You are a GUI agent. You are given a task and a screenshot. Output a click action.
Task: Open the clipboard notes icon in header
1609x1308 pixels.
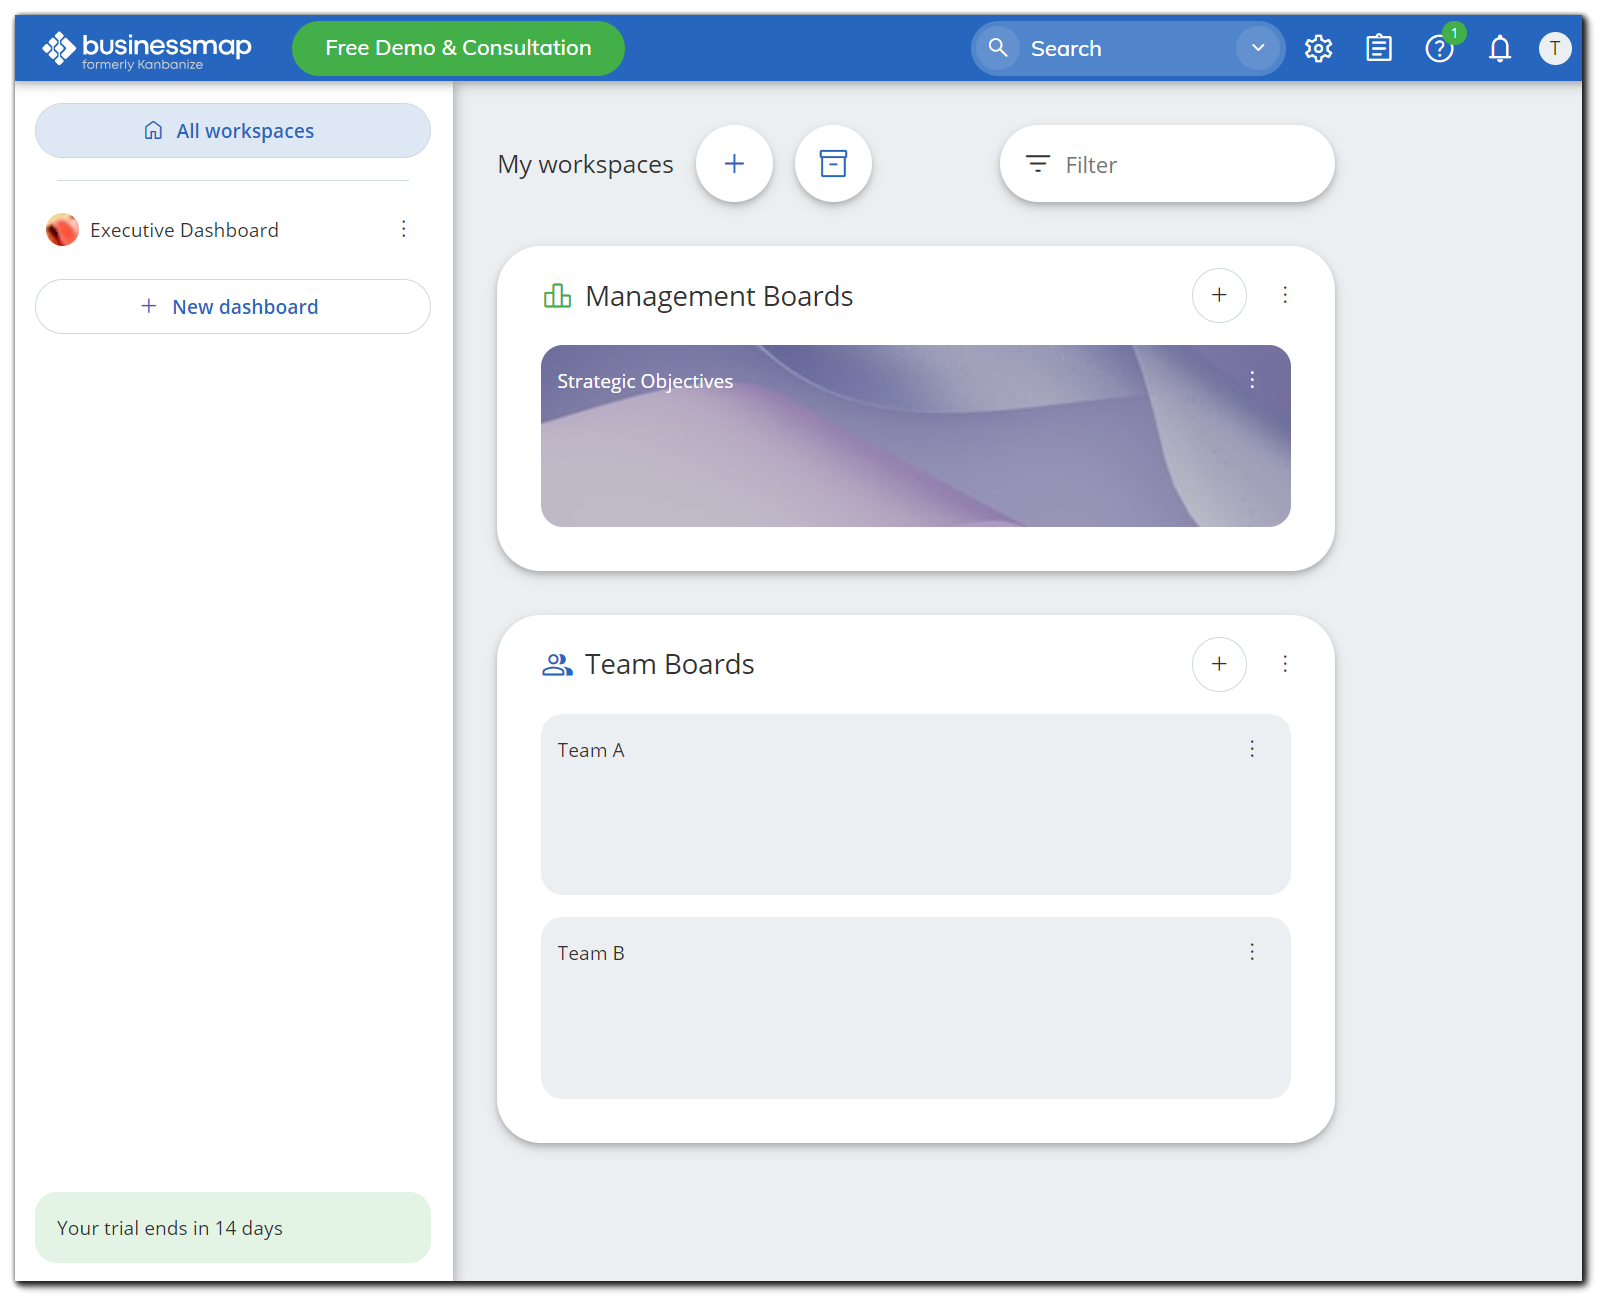coord(1379,48)
